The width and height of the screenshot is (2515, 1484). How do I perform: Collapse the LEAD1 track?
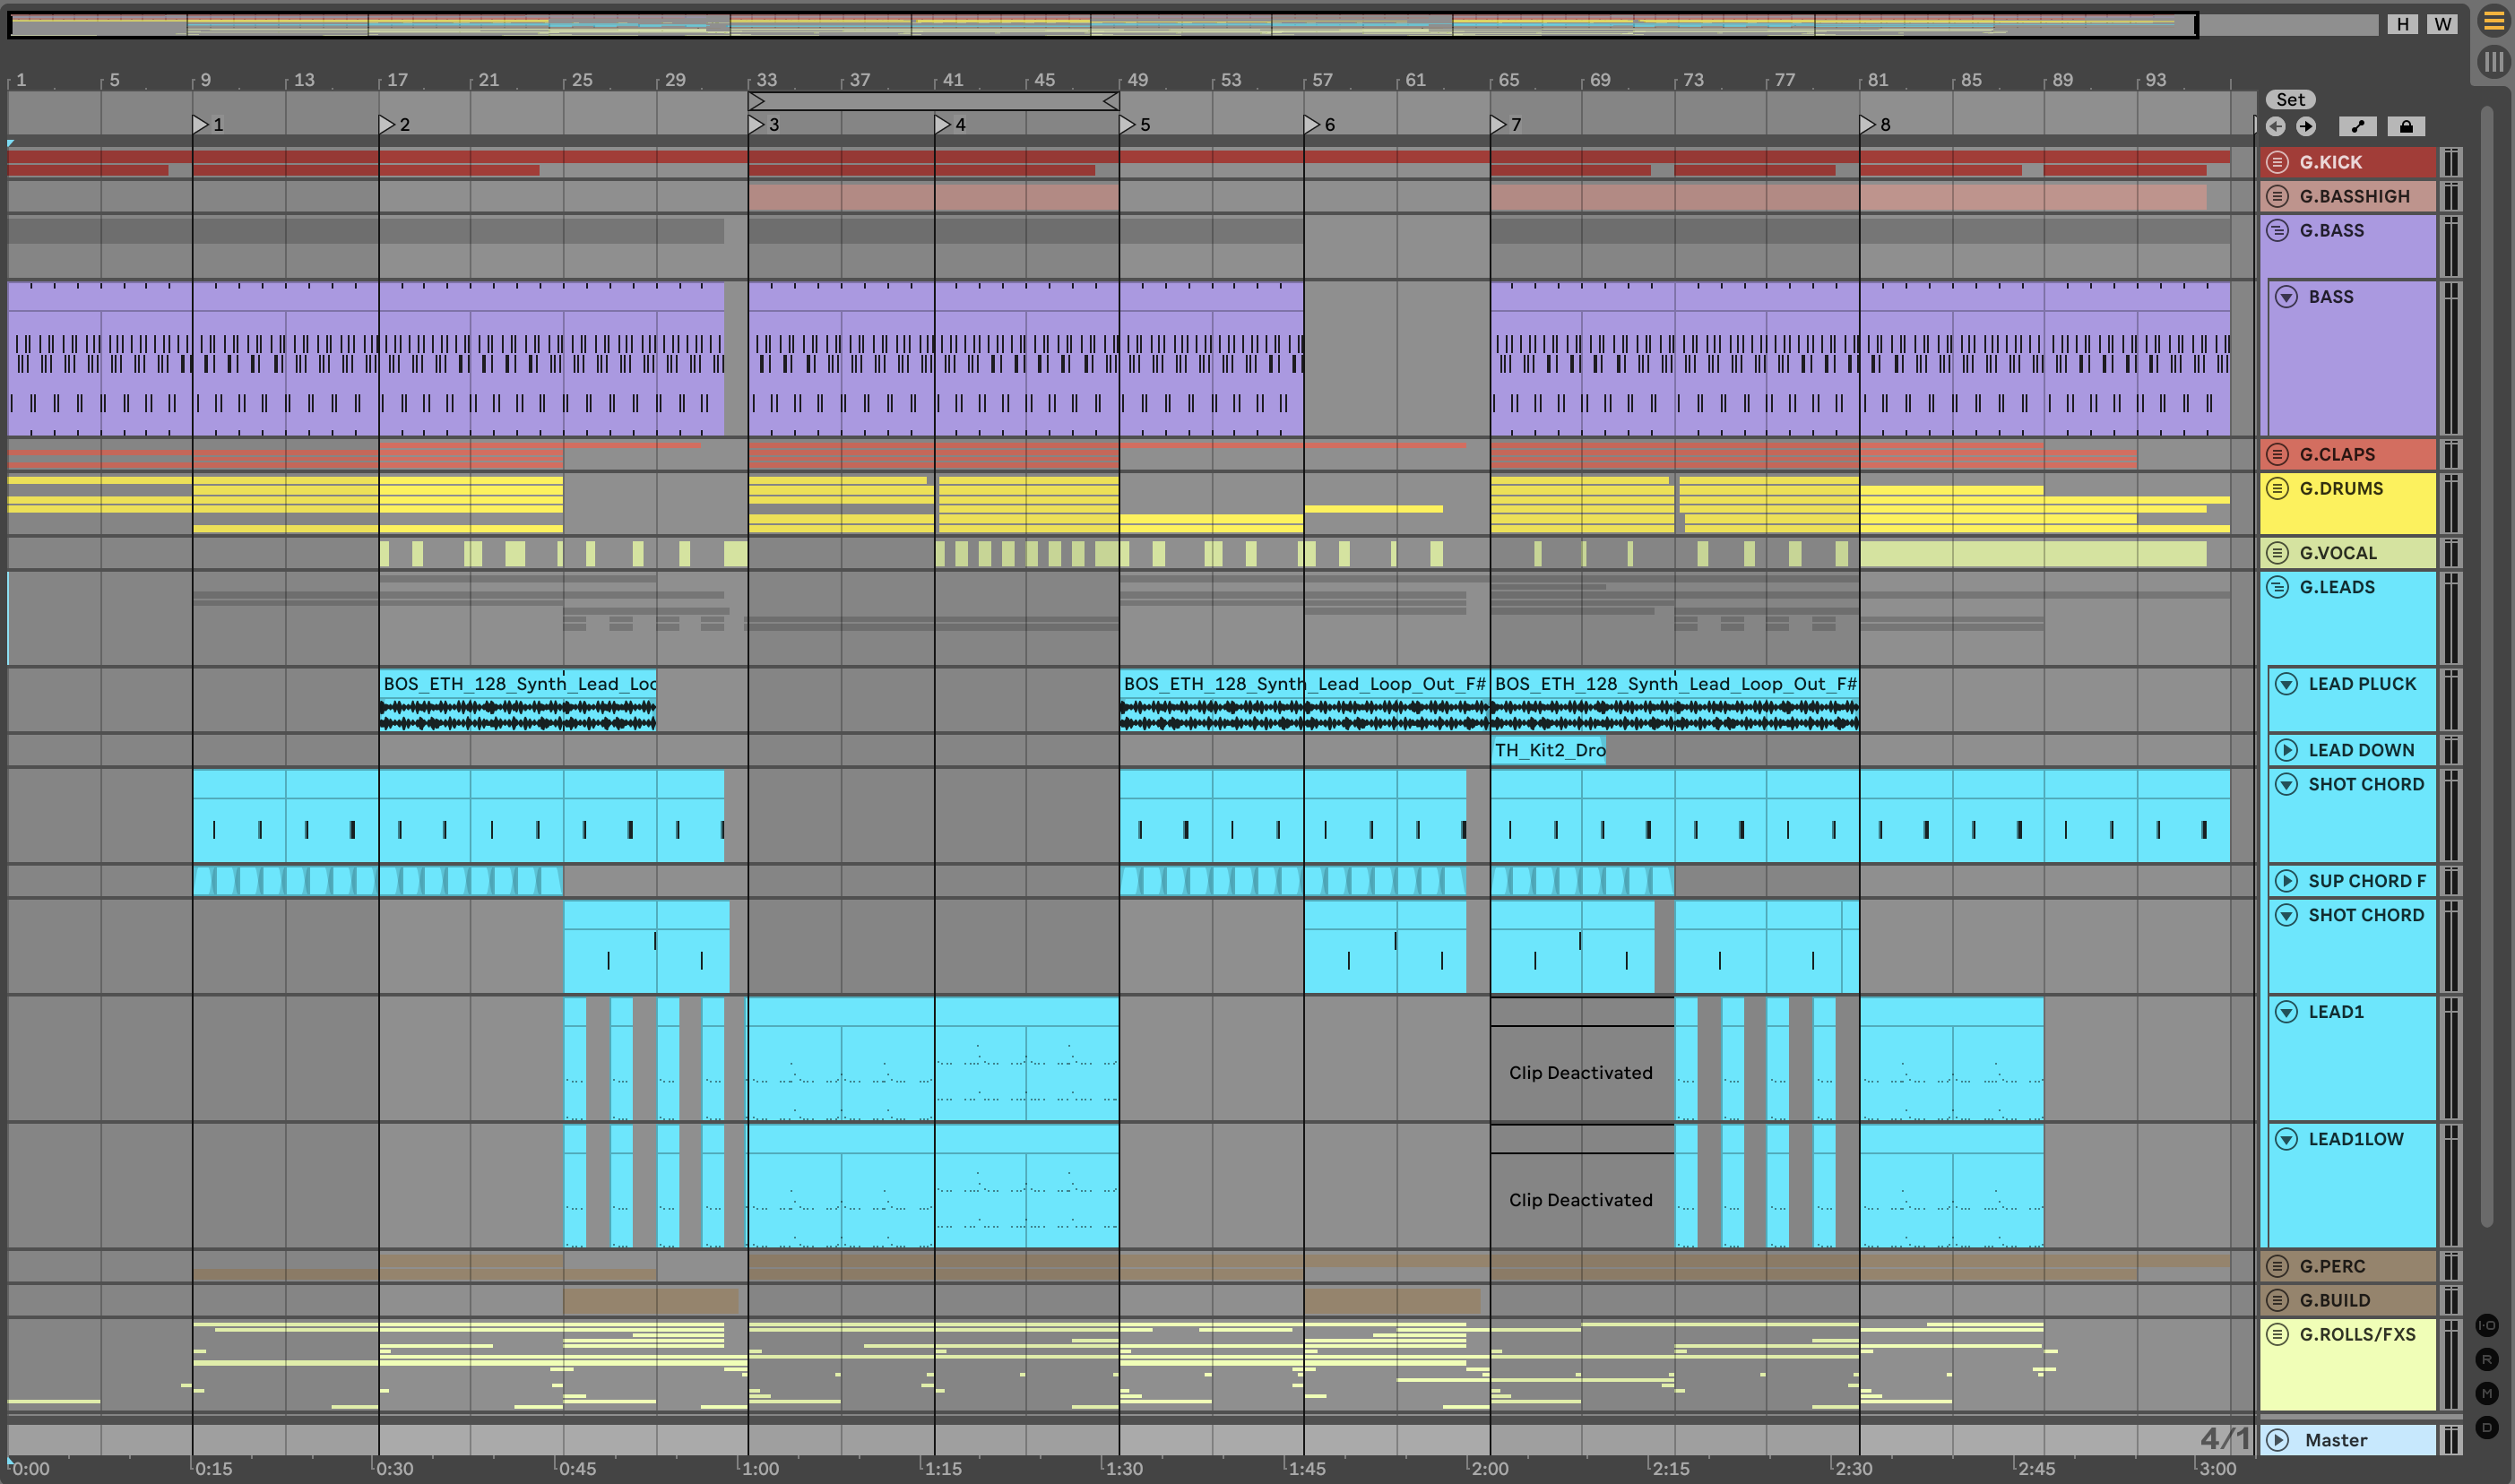pos(2286,1012)
